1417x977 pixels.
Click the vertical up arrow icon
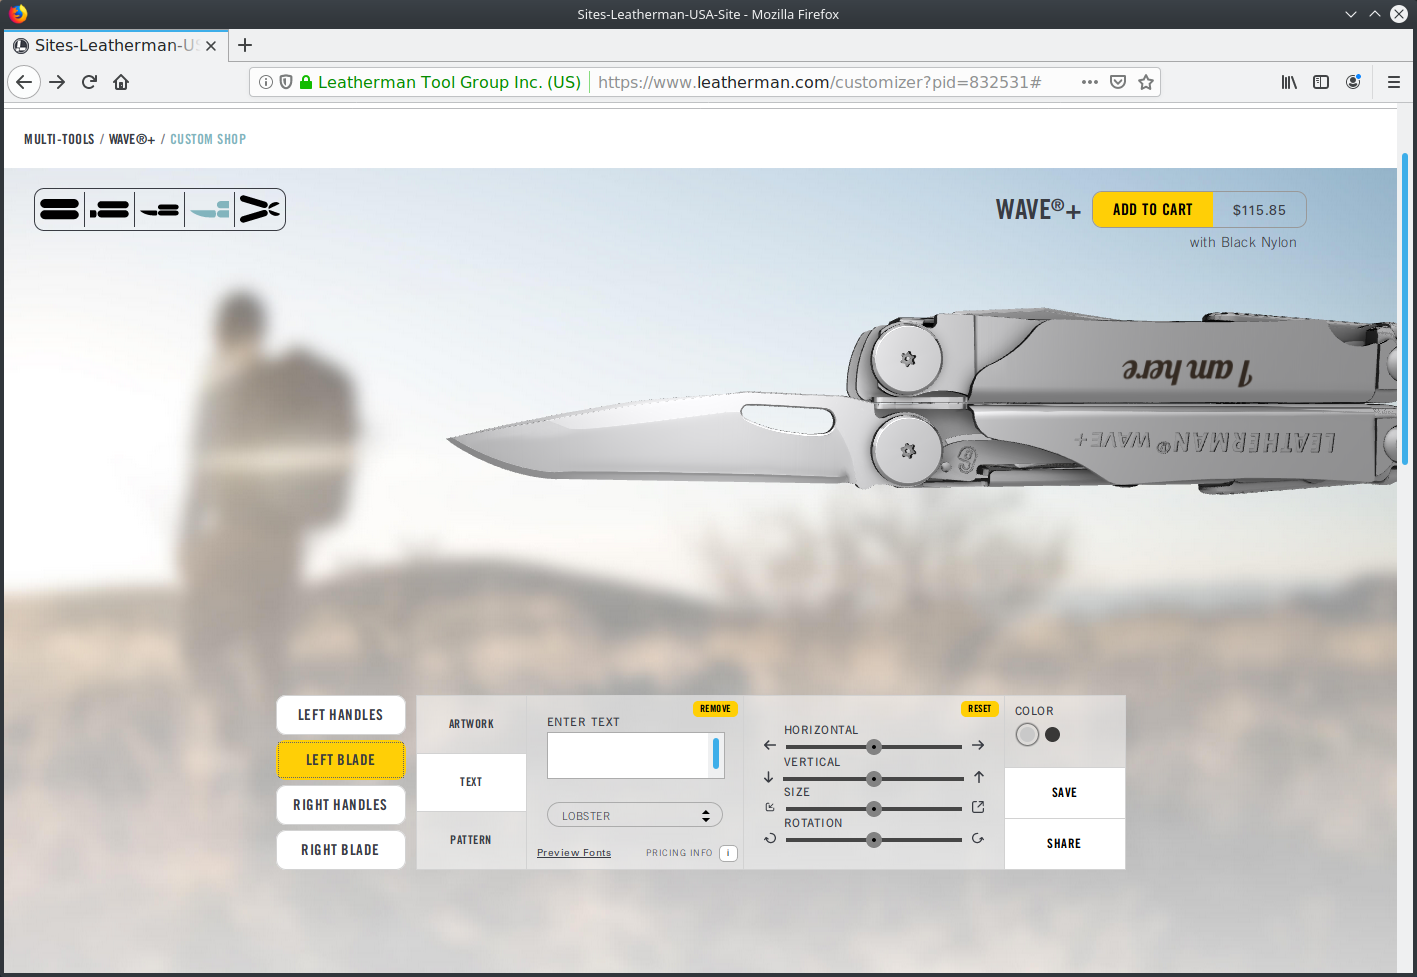tap(979, 777)
